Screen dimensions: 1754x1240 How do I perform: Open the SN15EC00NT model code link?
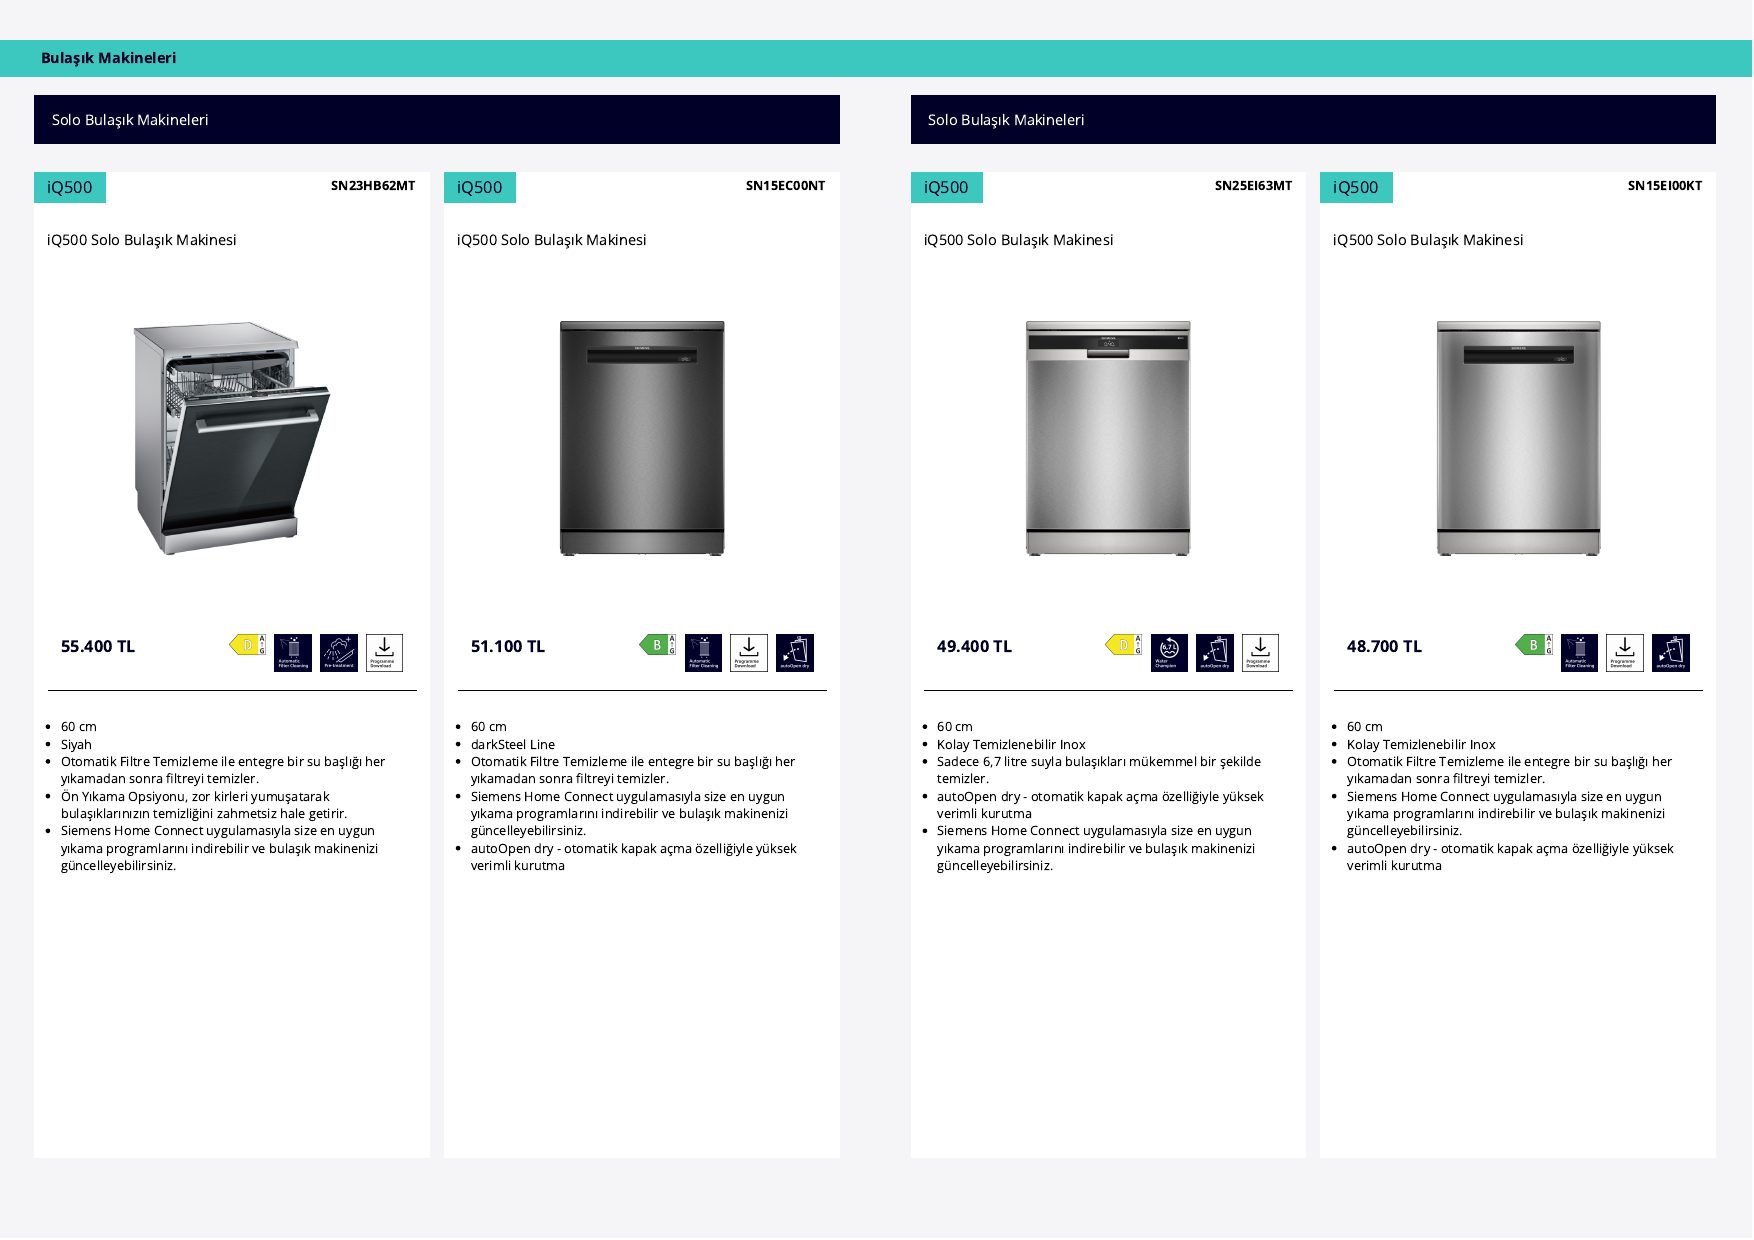click(785, 186)
